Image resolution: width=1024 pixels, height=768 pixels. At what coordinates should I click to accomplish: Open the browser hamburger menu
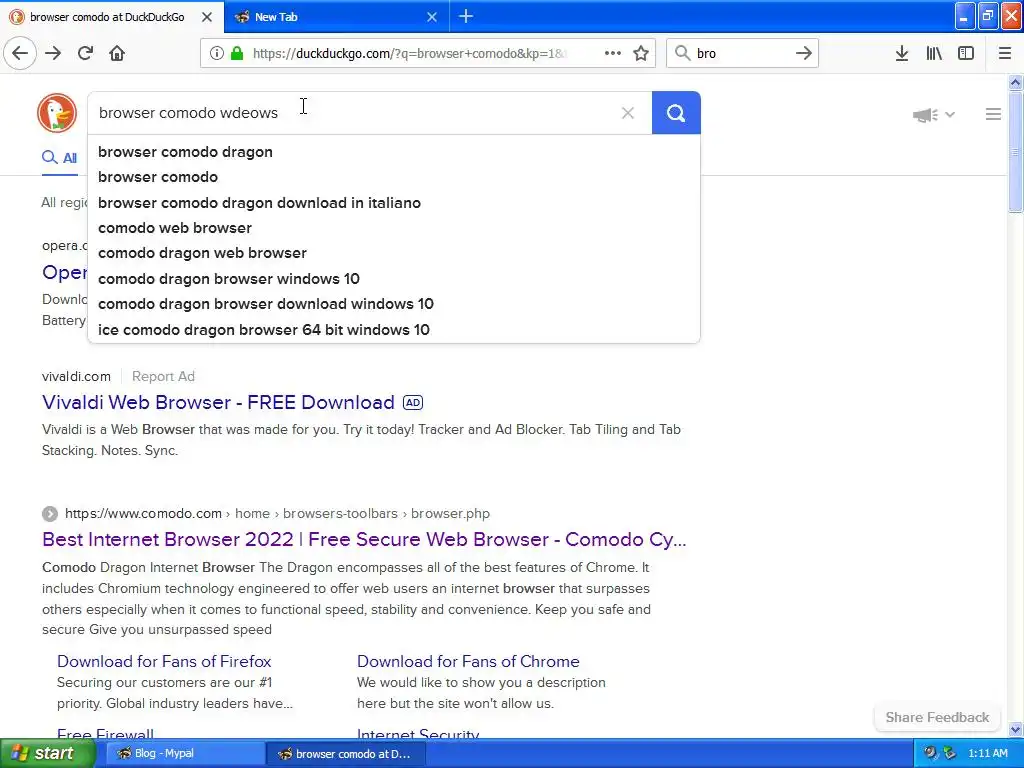point(1004,53)
